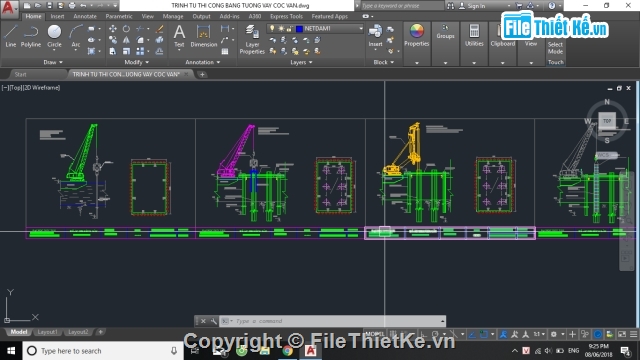This screenshot has width=640, height=360.
Task: Open Layer Properties manager
Action: coord(252,39)
